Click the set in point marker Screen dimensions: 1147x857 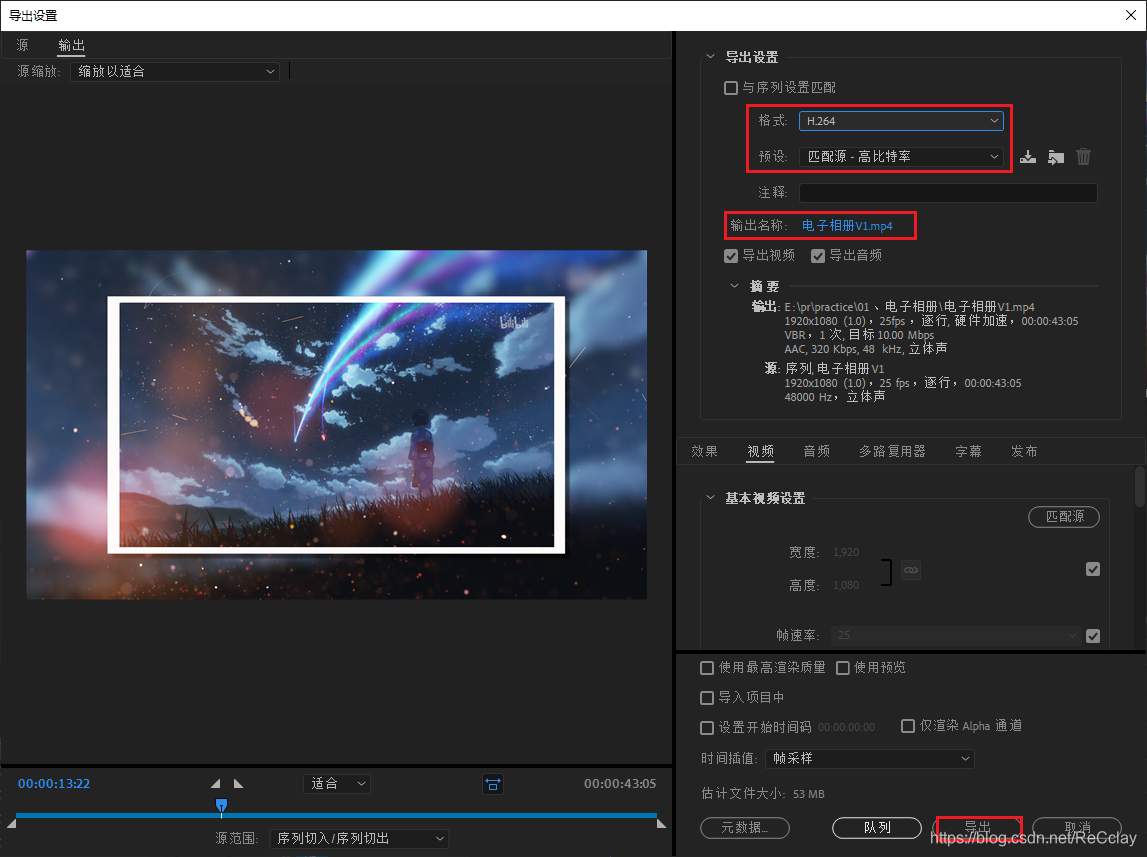point(215,783)
